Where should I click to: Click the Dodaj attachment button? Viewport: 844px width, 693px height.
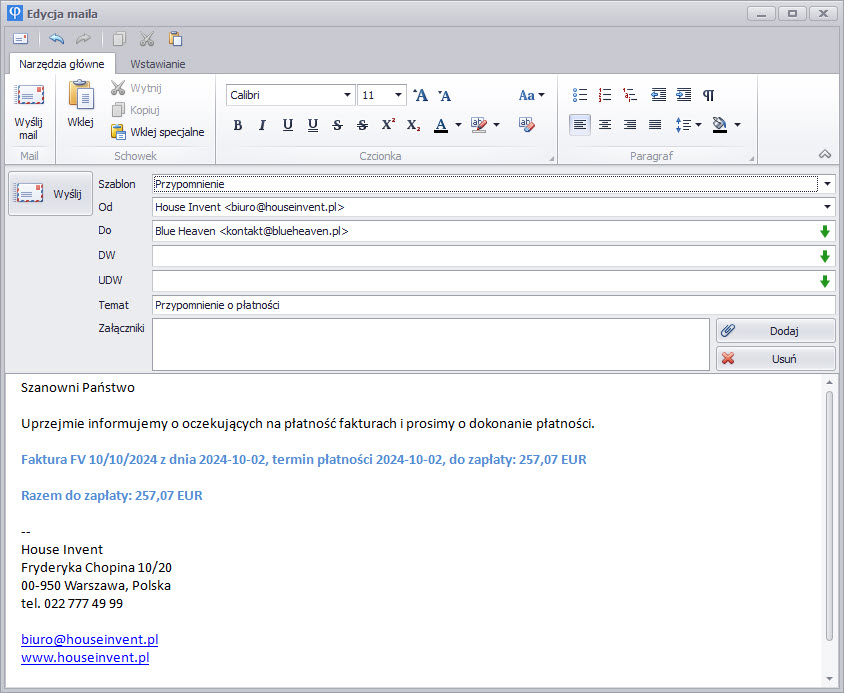point(775,331)
